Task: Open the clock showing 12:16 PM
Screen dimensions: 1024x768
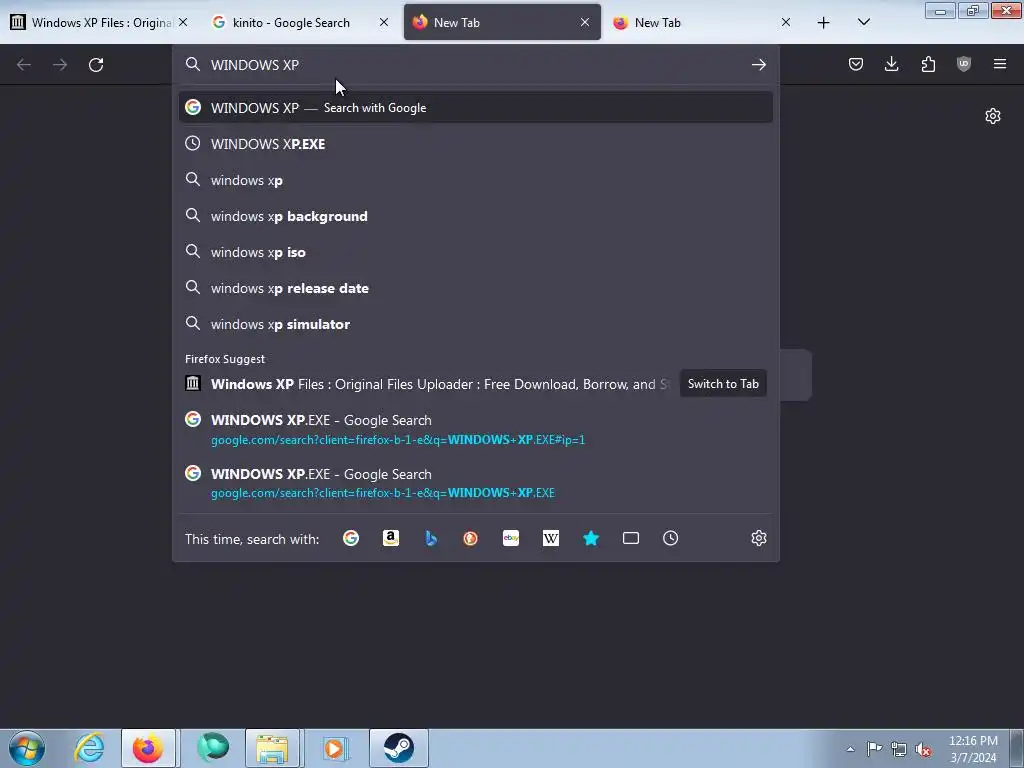Action: pyautogui.click(x=973, y=749)
